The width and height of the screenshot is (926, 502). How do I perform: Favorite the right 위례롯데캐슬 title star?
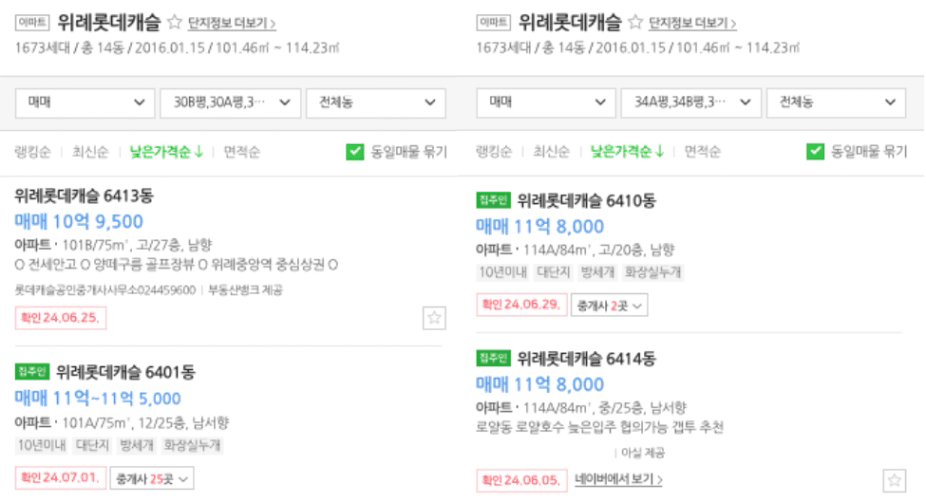(x=635, y=22)
